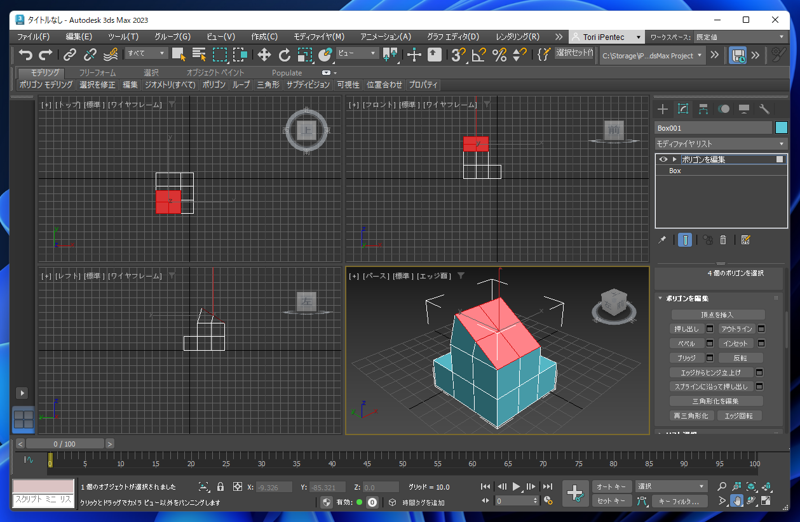Collapse the Edit Polygons rollout
800x522 pixels.
(686, 298)
